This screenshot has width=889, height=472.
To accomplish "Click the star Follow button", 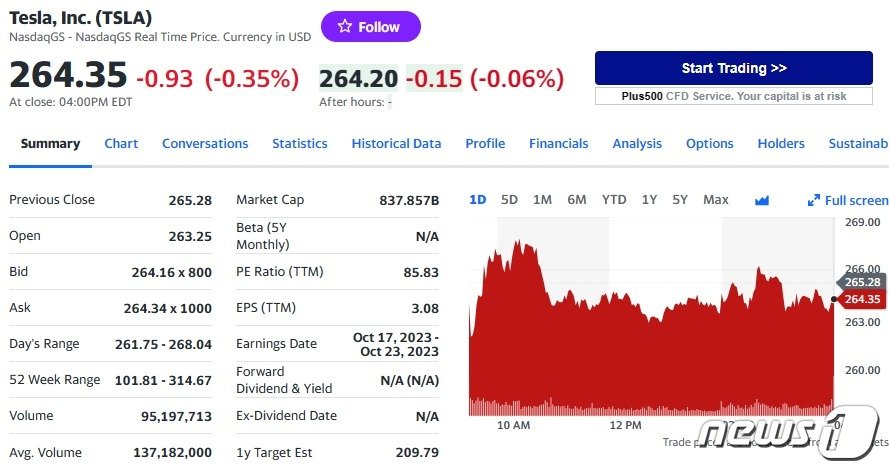I will (370, 27).
